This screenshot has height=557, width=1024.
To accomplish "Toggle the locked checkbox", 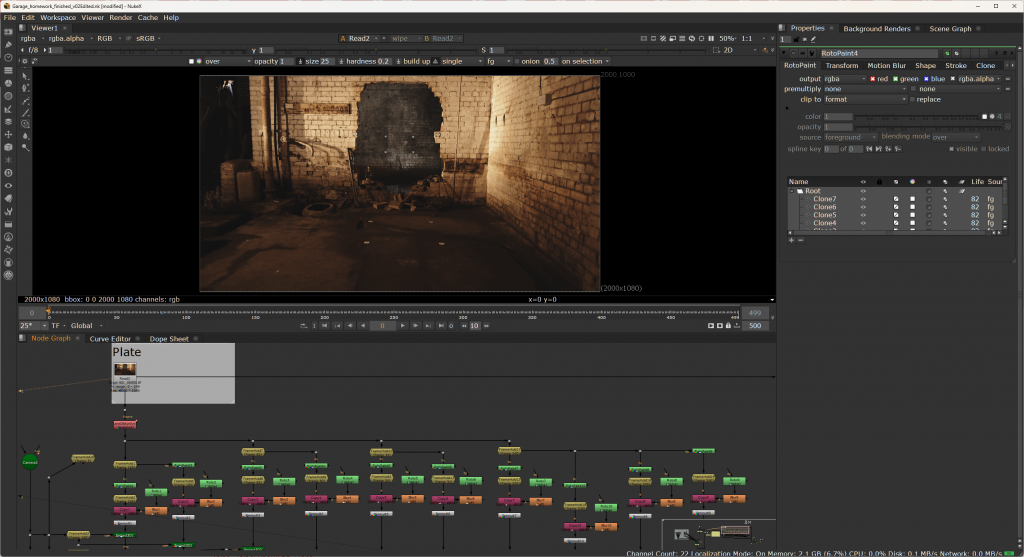I will pos(984,149).
